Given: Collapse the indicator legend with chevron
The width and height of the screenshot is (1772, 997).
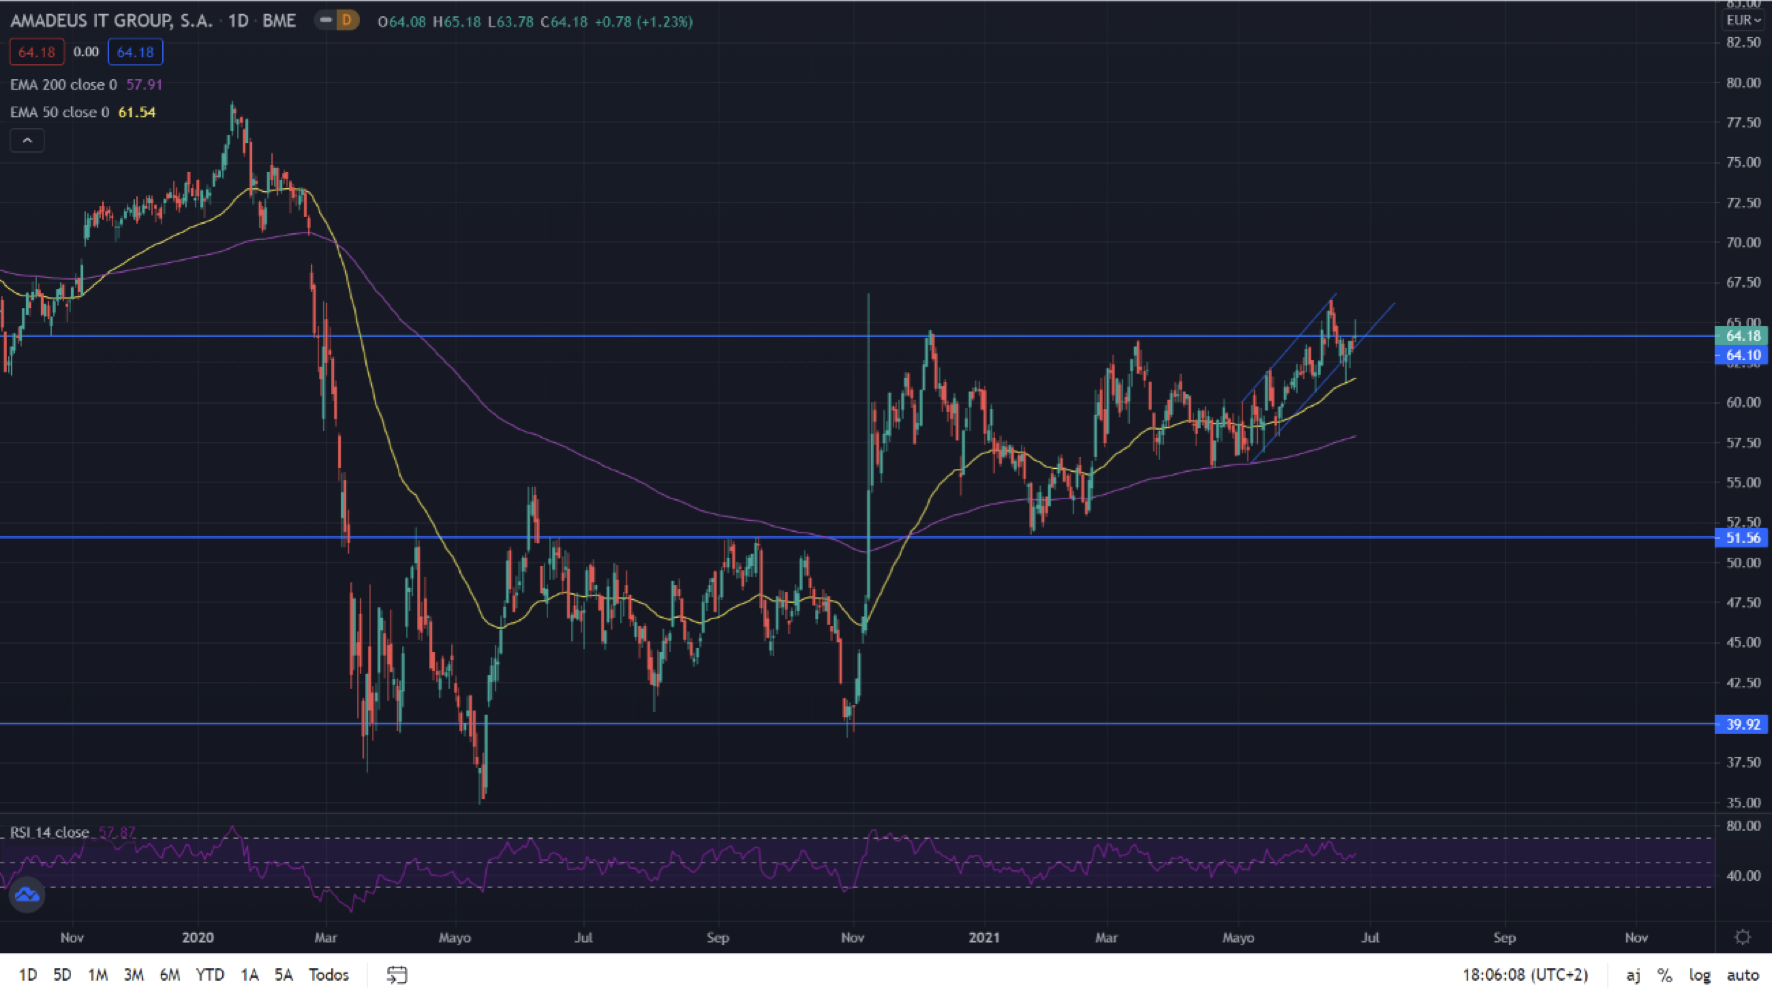Looking at the screenshot, I should 27,141.
